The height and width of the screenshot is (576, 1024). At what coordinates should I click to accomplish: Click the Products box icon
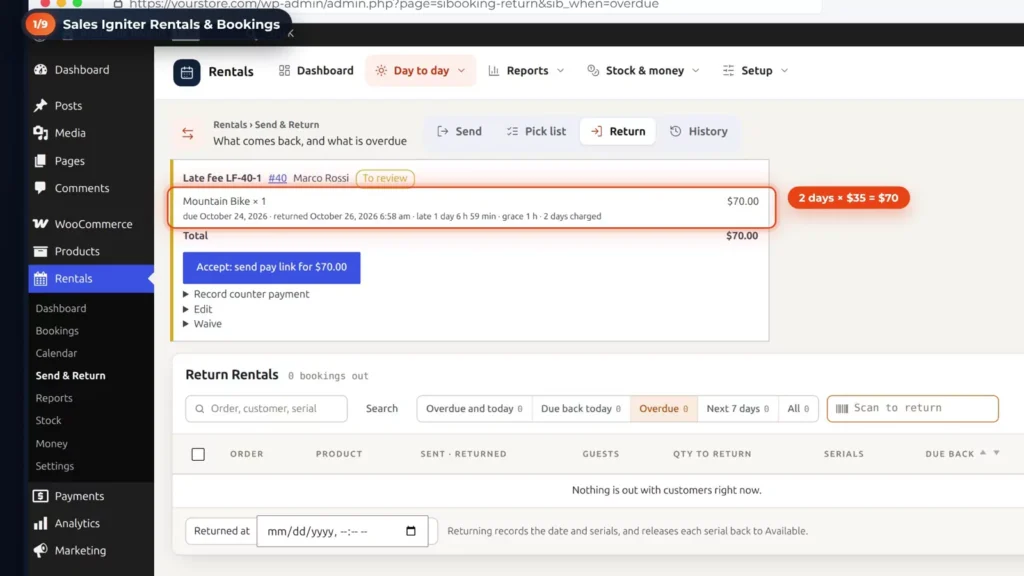pyautogui.click(x=40, y=251)
